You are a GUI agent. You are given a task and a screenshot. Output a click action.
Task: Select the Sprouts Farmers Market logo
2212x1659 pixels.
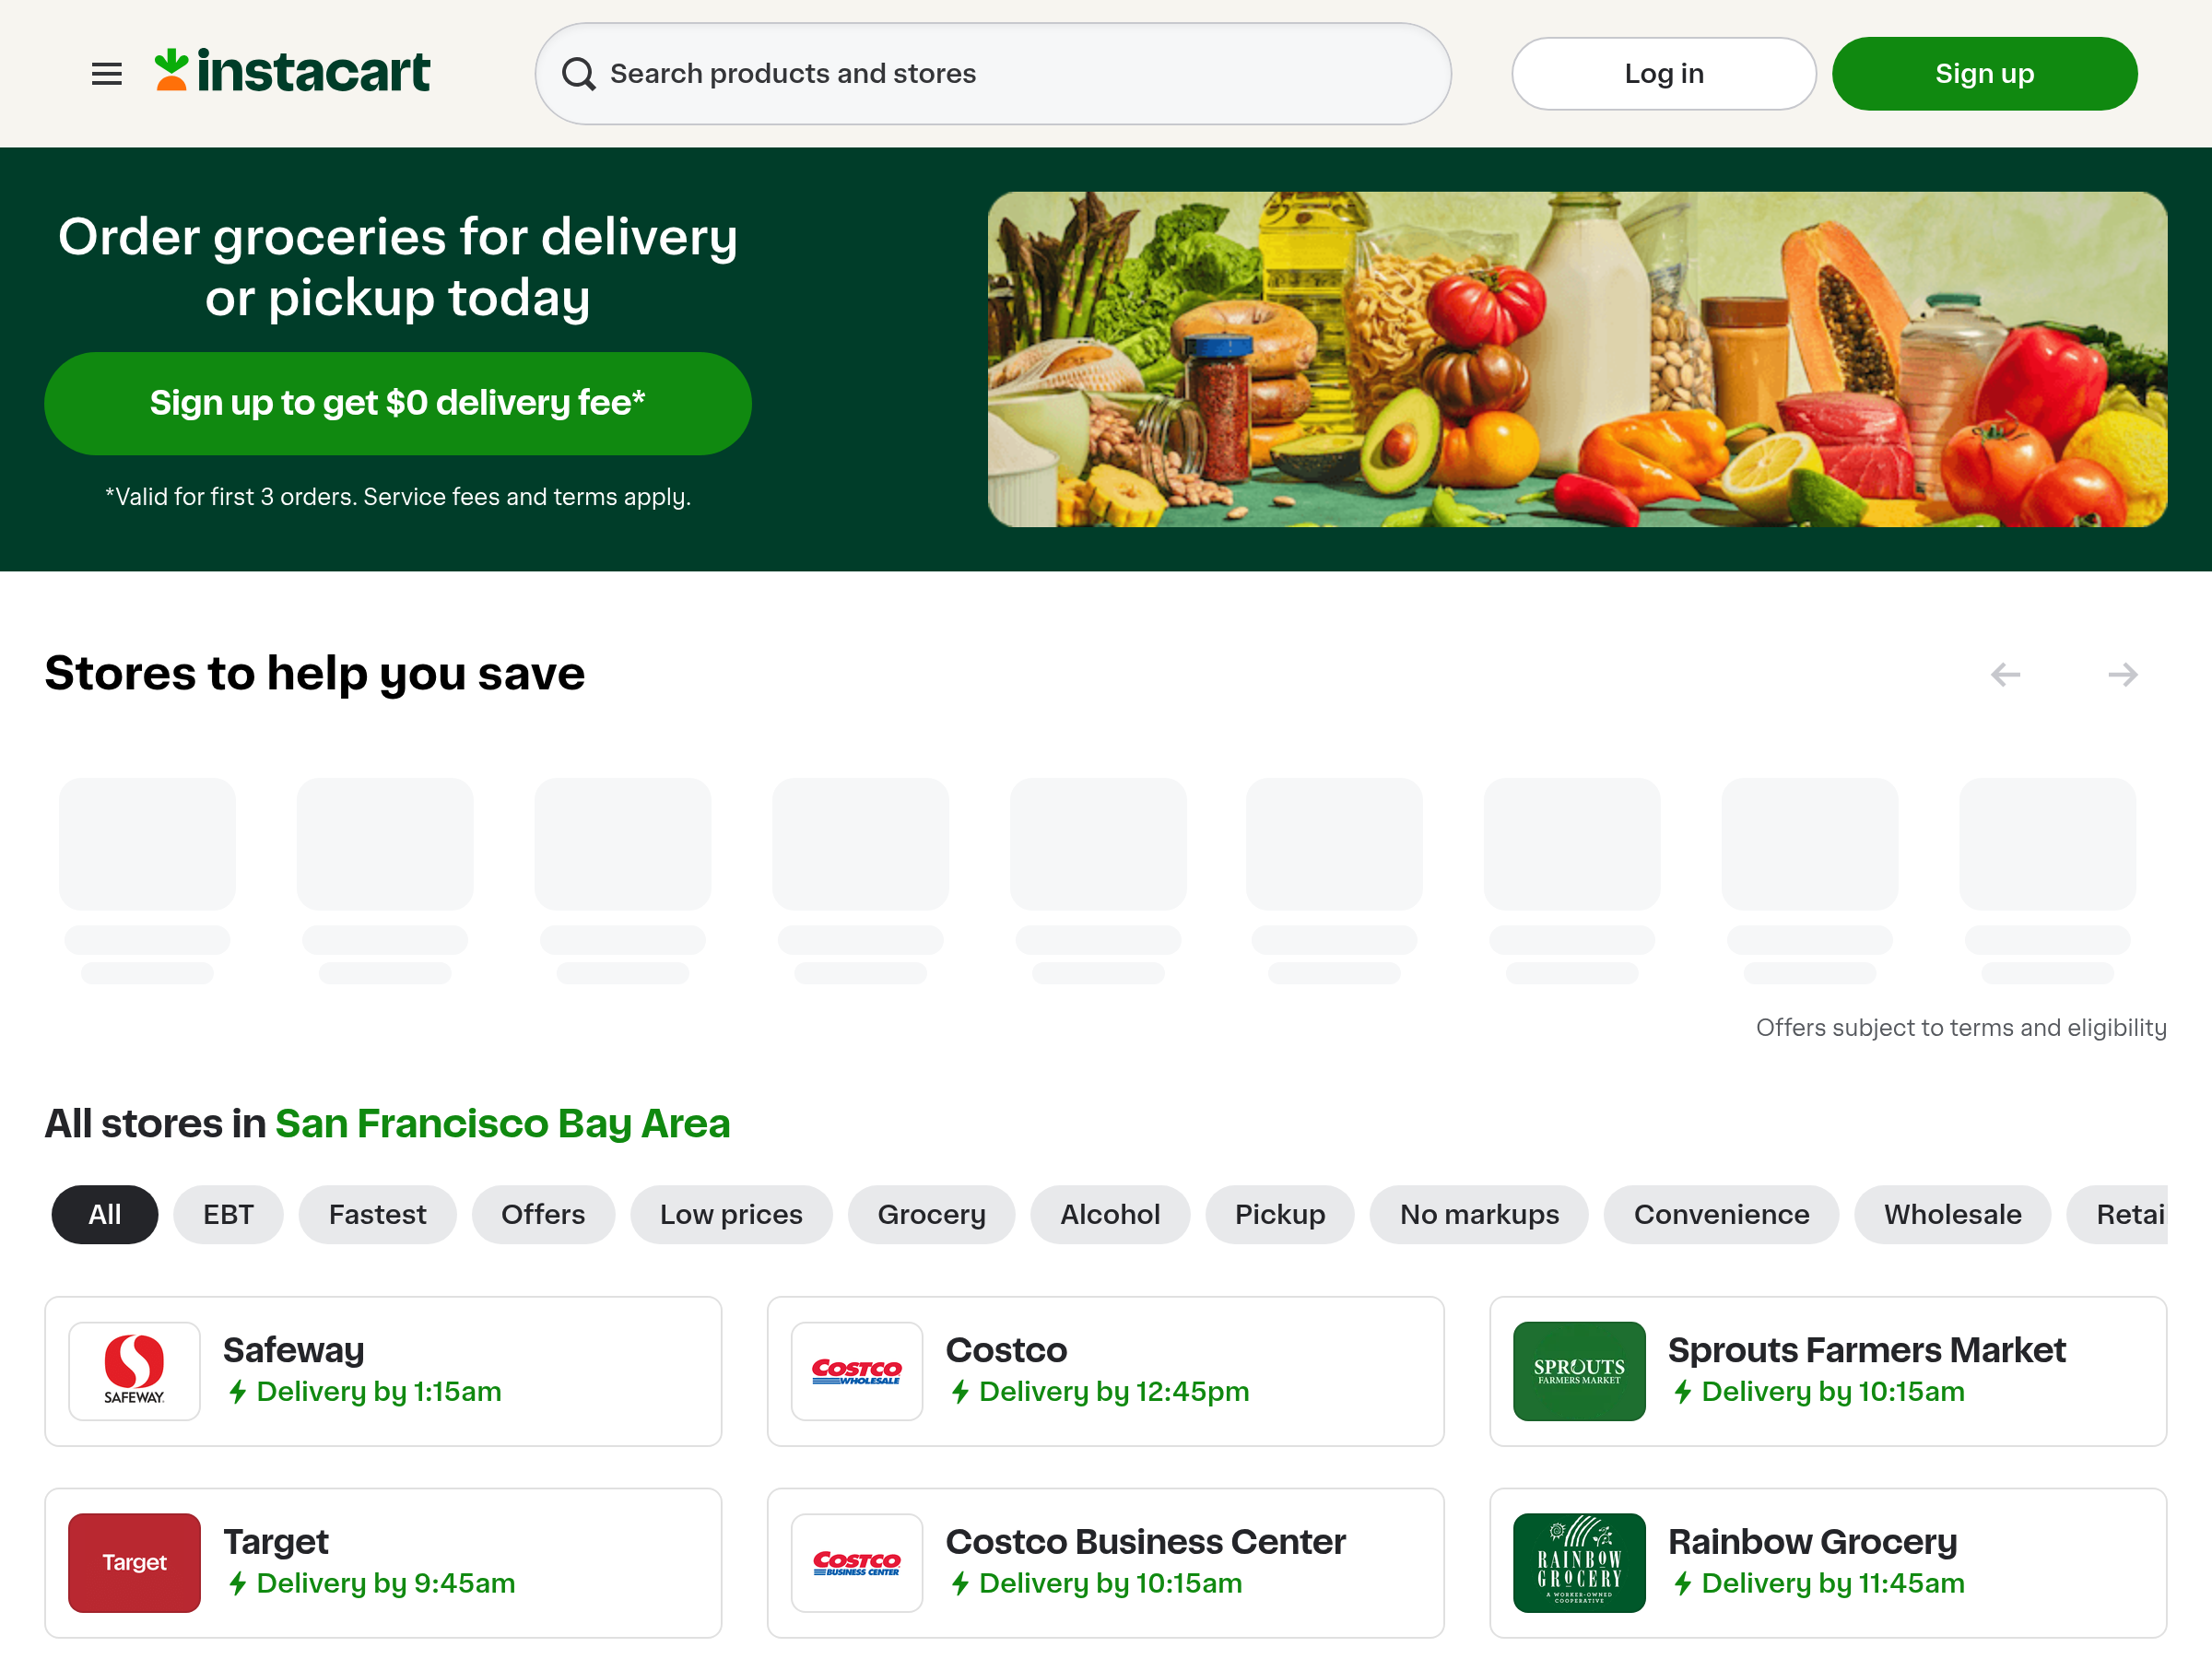(1578, 1371)
